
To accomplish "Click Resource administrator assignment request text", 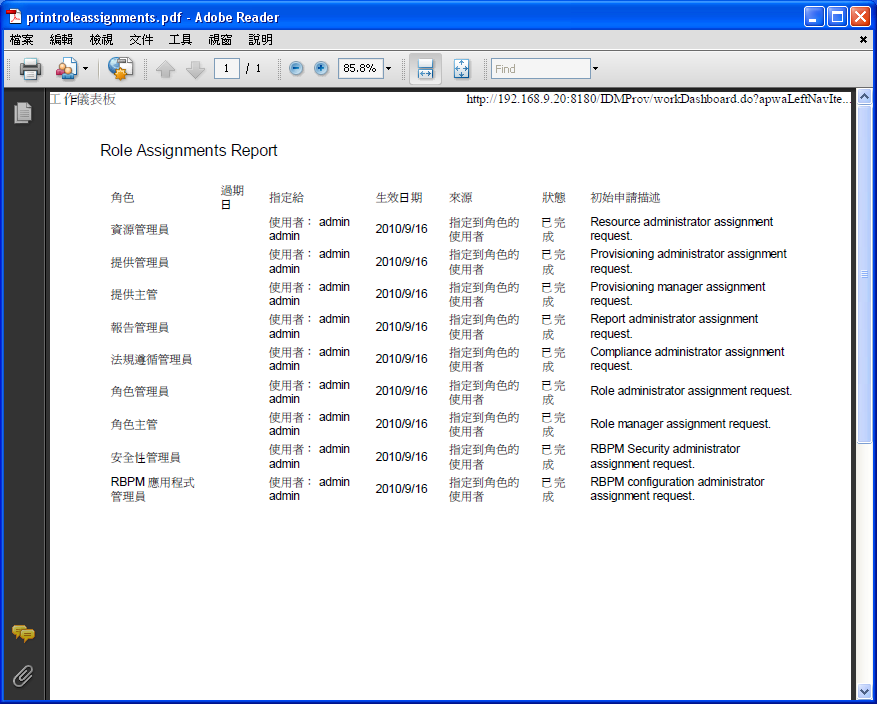I will coord(681,229).
